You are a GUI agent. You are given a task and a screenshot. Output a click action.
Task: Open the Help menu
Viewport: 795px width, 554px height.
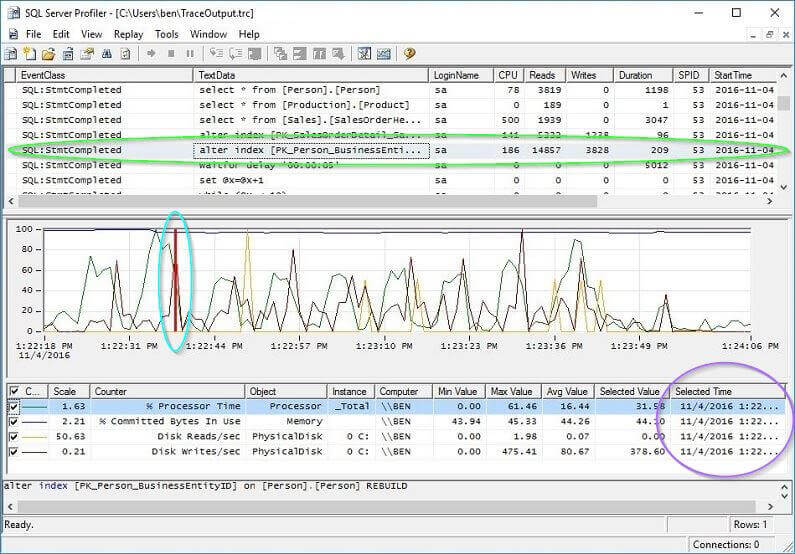[x=249, y=34]
